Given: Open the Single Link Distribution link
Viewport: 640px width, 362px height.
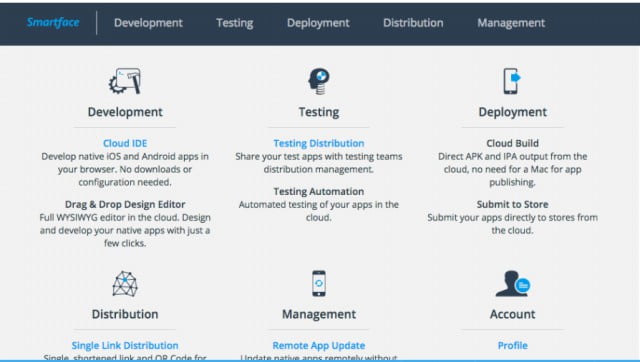Looking at the screenshot, I should coord(125,345).
